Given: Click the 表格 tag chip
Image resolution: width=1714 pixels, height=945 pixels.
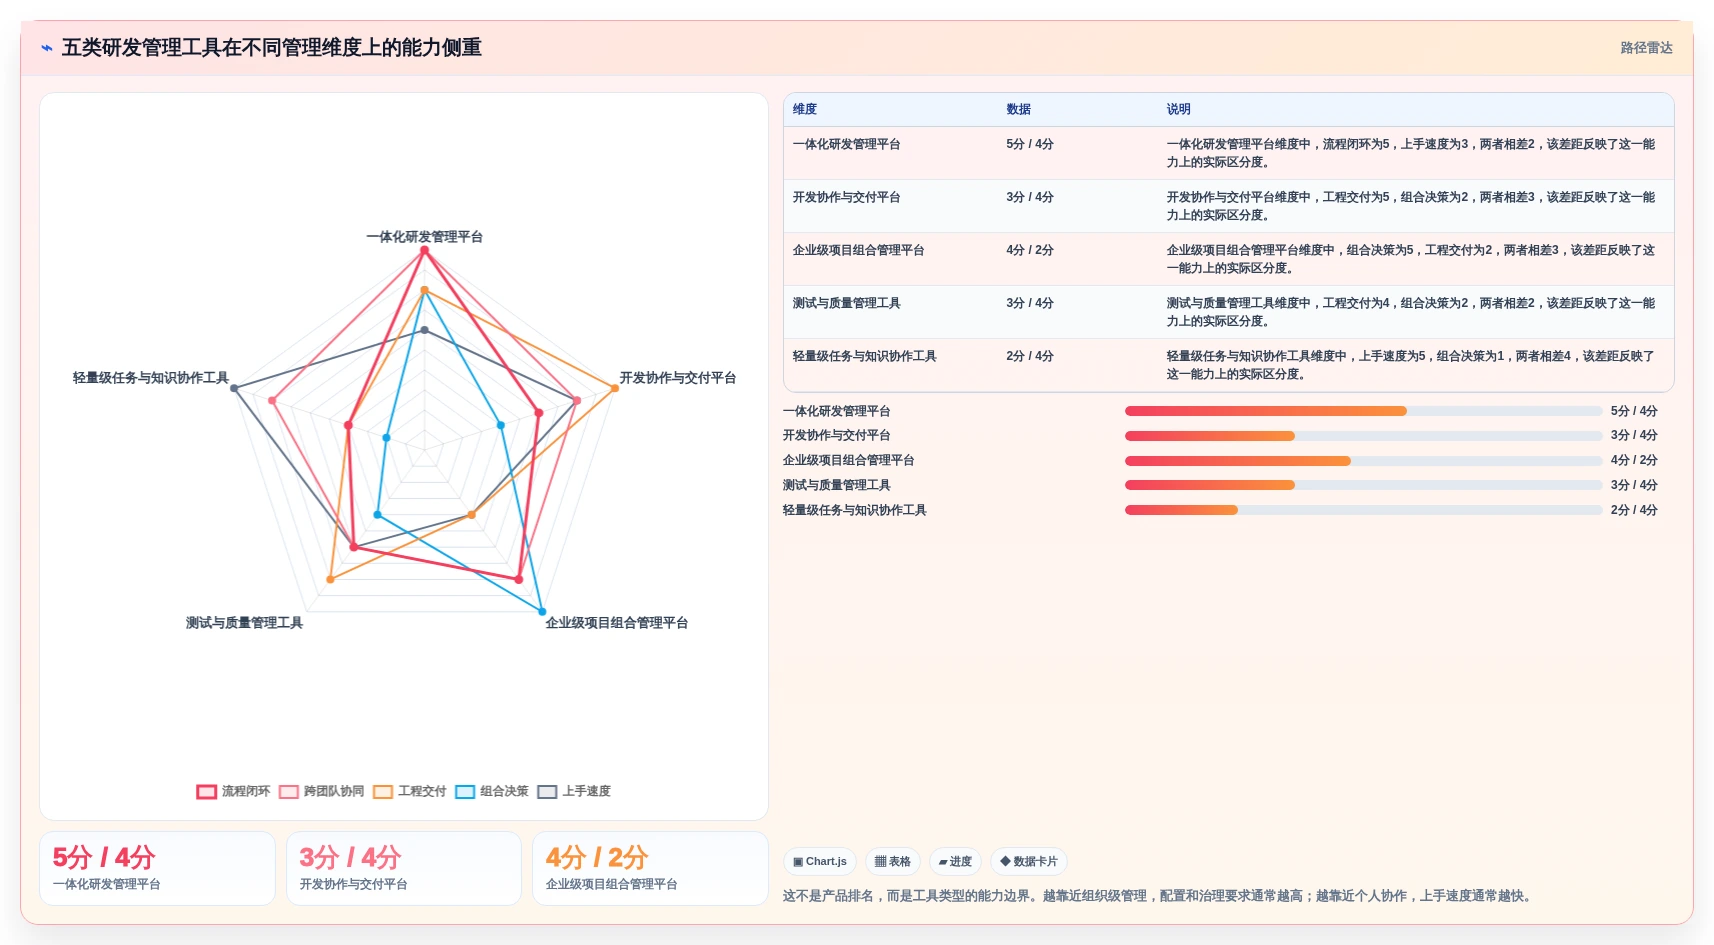Looking at the screenshot, I should pyautogui.click(x=893, y=861).
